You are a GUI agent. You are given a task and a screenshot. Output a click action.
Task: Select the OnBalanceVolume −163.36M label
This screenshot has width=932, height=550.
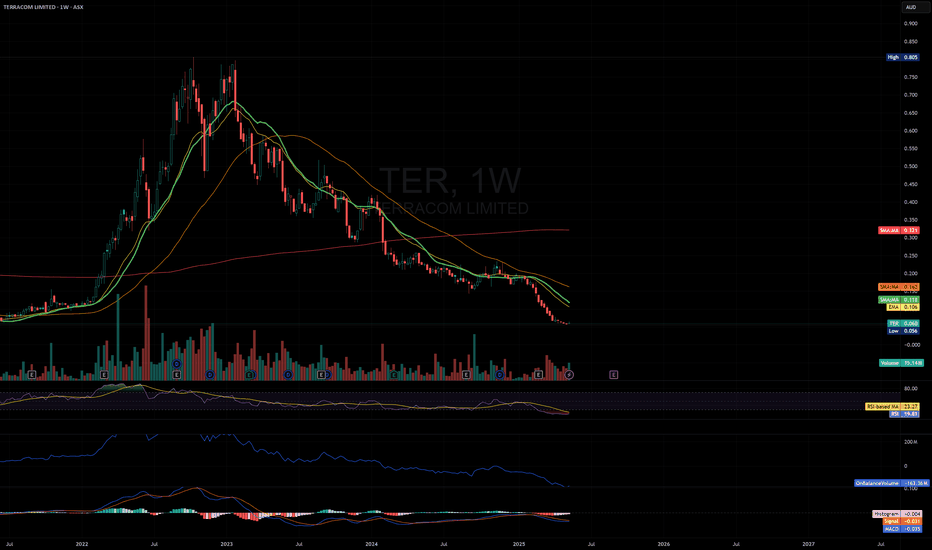pos(892,483)
